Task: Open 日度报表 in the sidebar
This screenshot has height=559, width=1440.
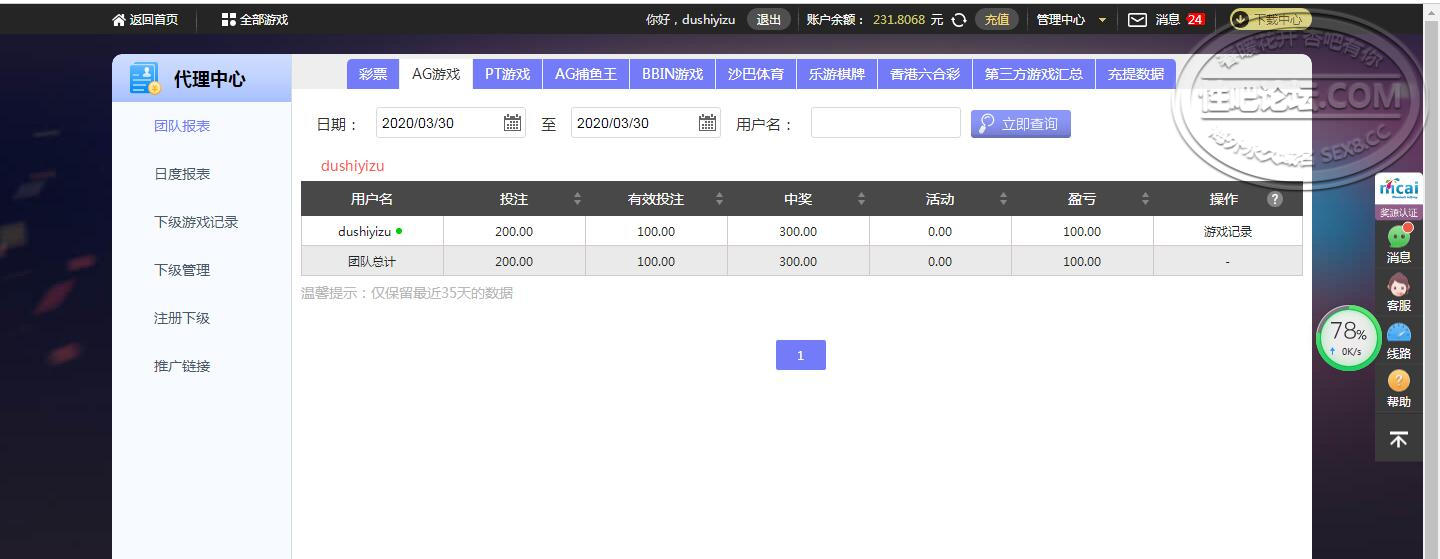Action: [182, 174]
